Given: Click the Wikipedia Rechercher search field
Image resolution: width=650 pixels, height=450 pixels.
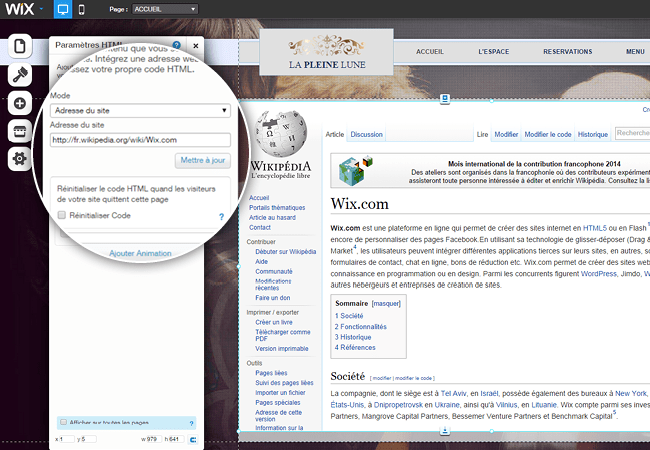Looking at the screenshot, I should [633, 133].
